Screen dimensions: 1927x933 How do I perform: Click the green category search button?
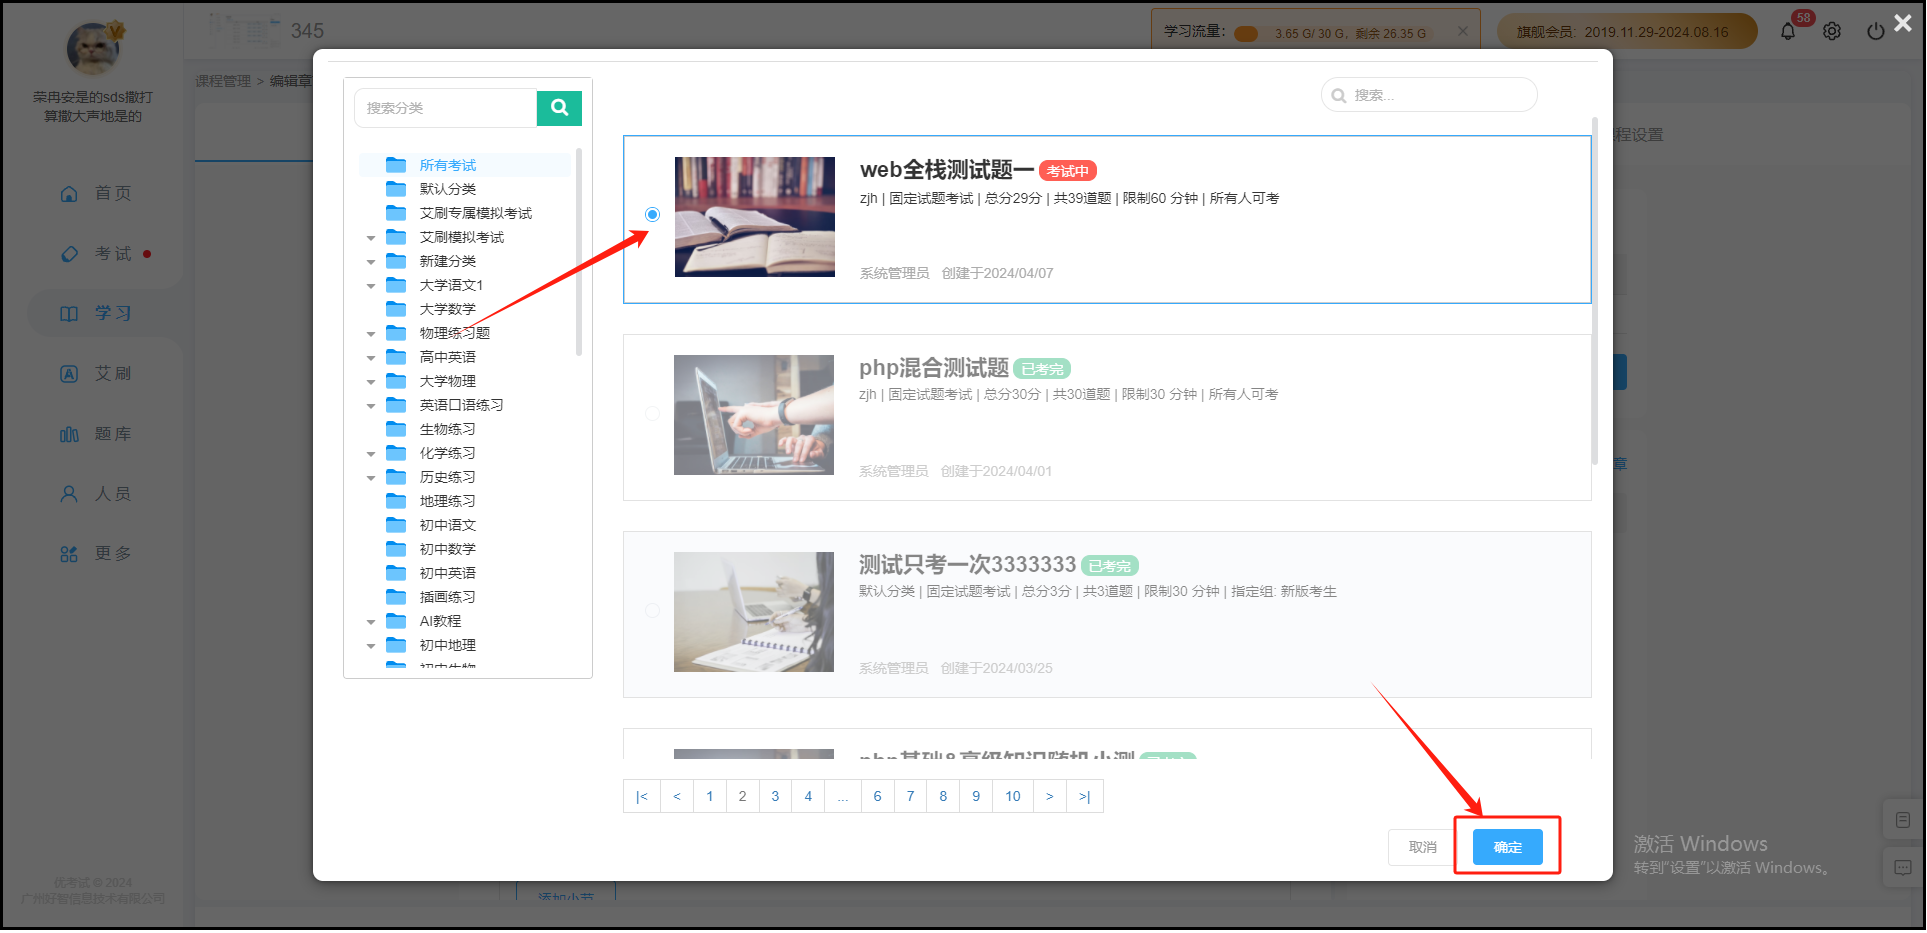559,107
